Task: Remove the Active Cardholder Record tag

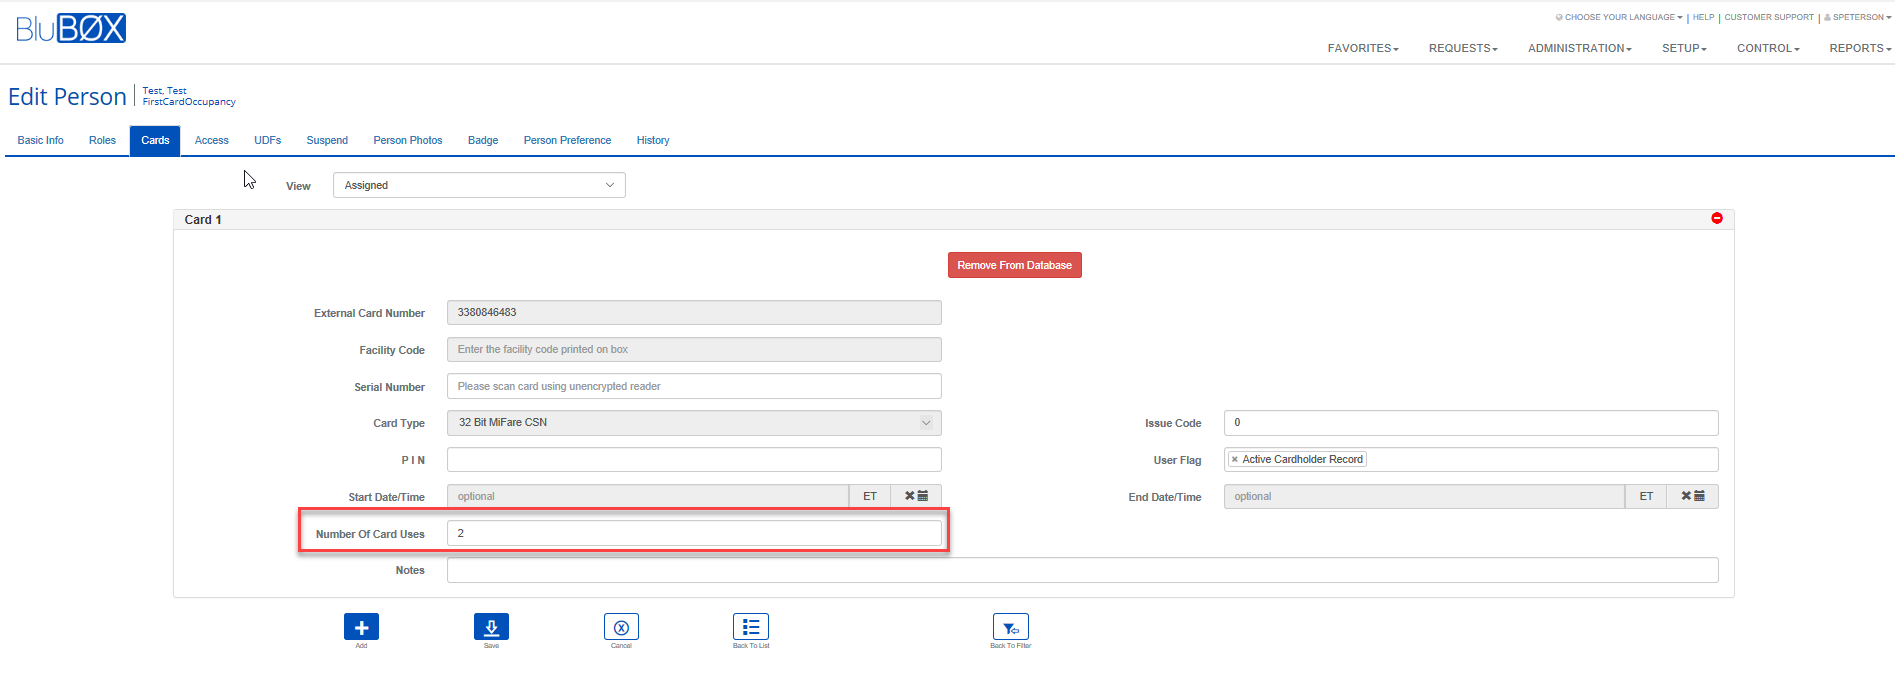Action: (1235, 460)
